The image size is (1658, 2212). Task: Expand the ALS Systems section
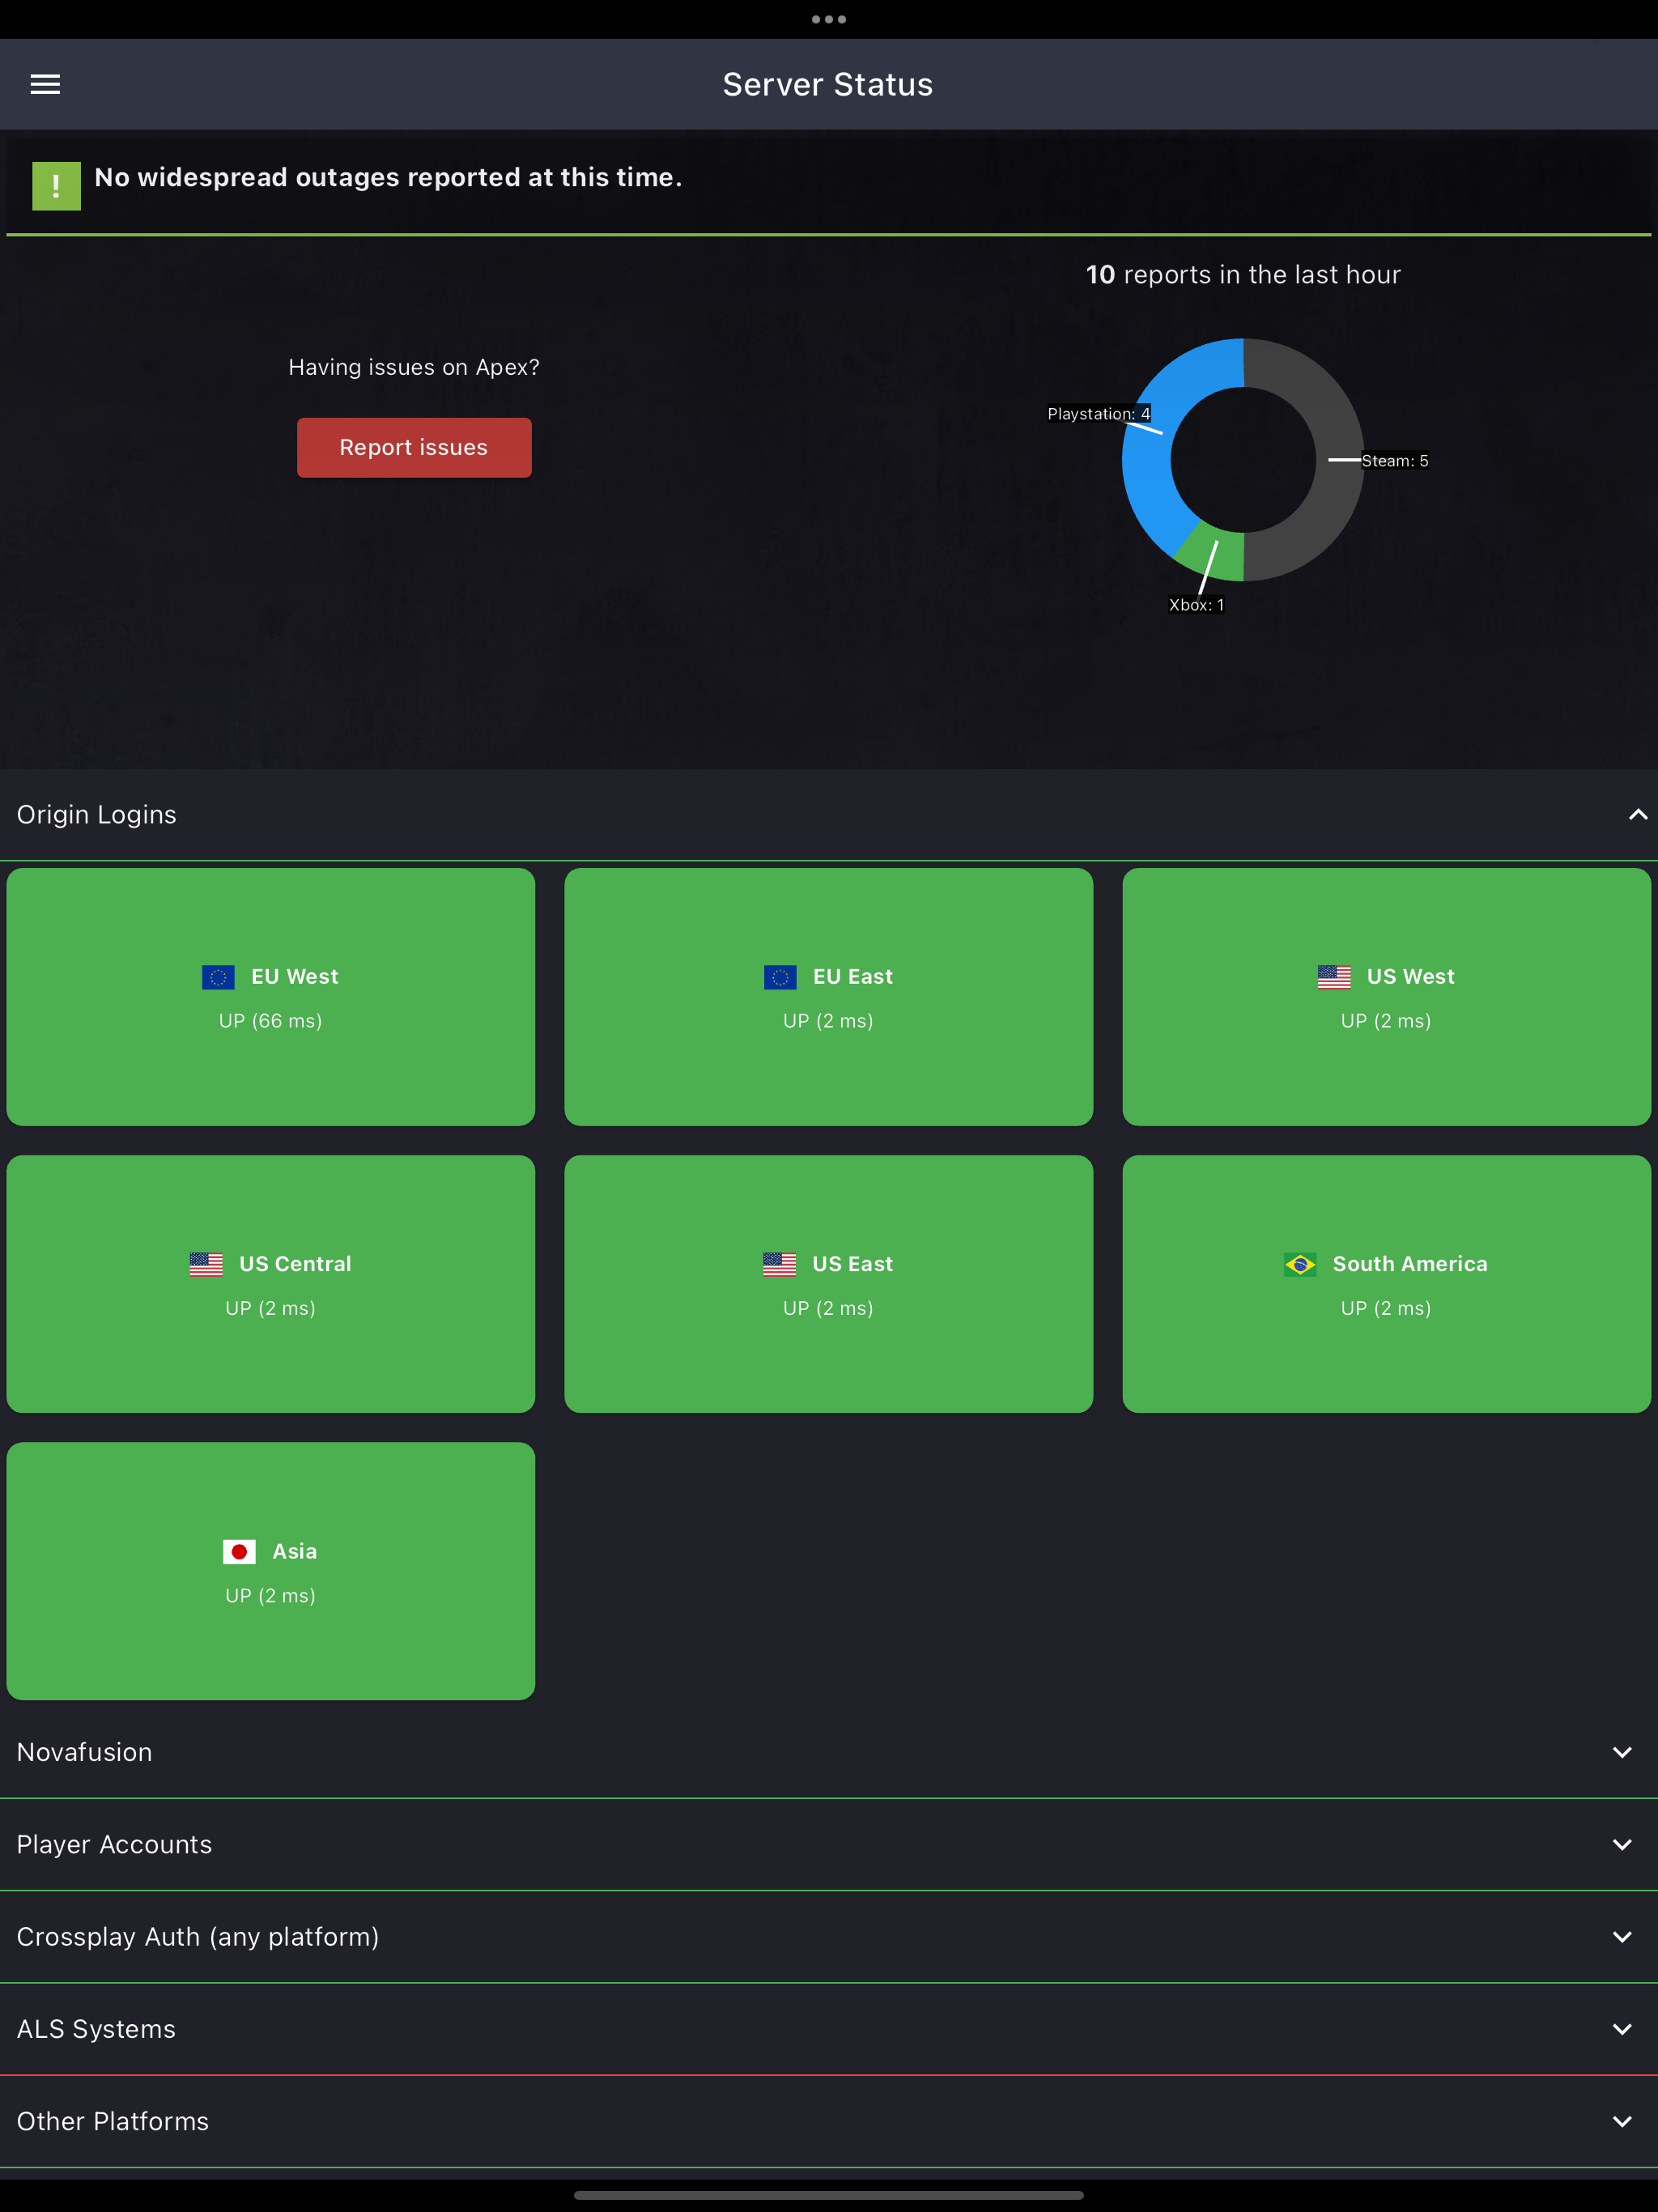[x=1622, y=2029]
